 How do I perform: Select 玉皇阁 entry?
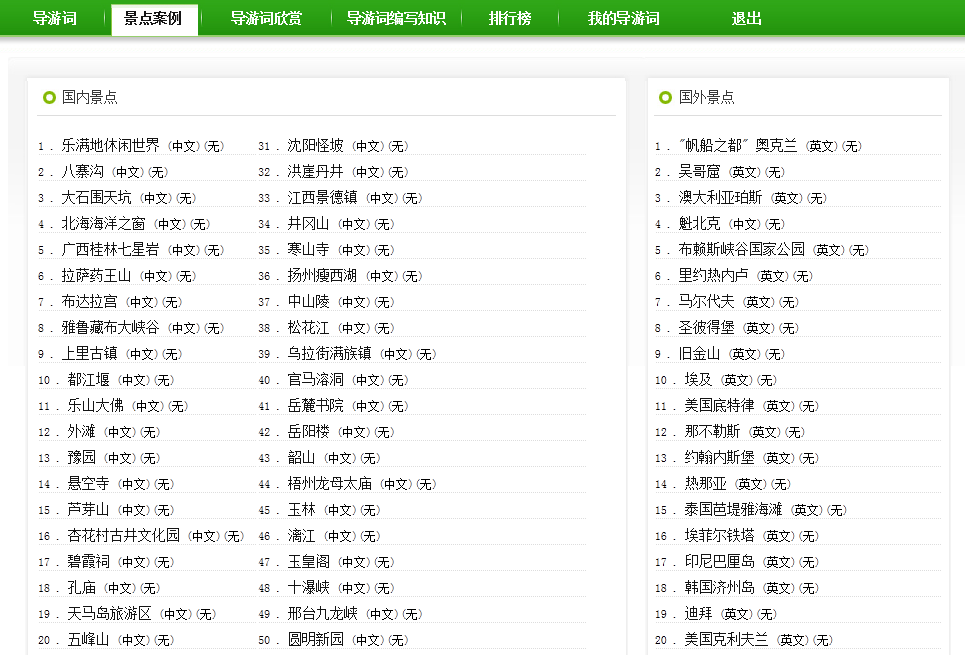[308, 561]
